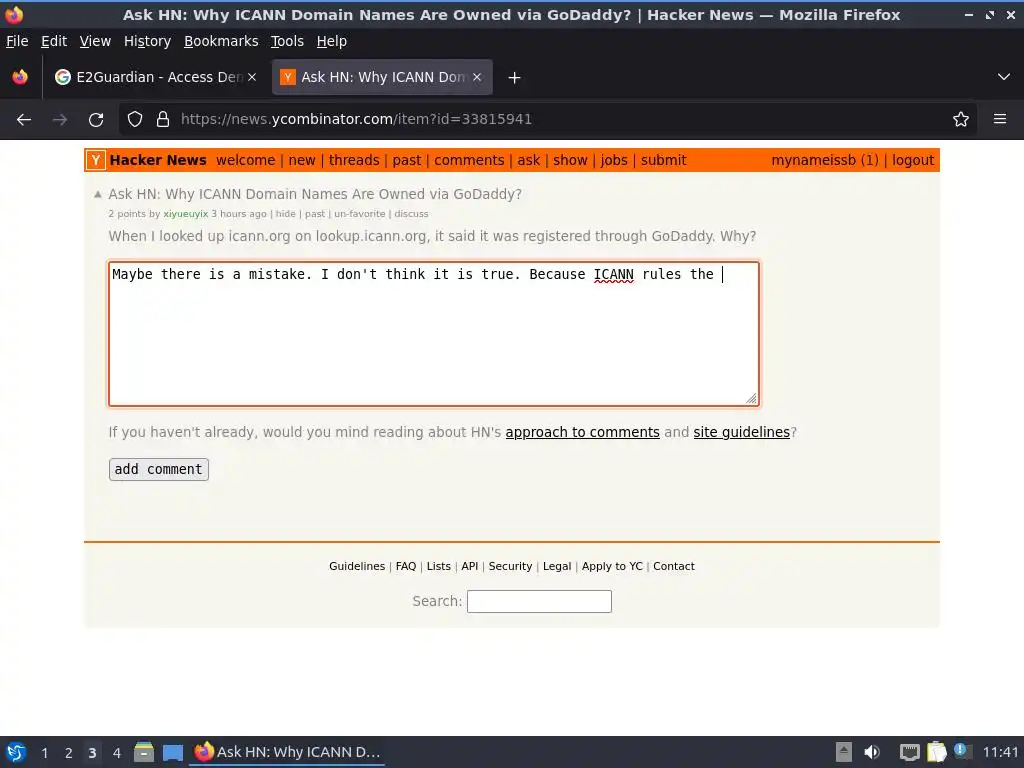Open the Bookmarks menu
Image resolution: width=1024 pixels, height=768 pixels.
point(221,41)
